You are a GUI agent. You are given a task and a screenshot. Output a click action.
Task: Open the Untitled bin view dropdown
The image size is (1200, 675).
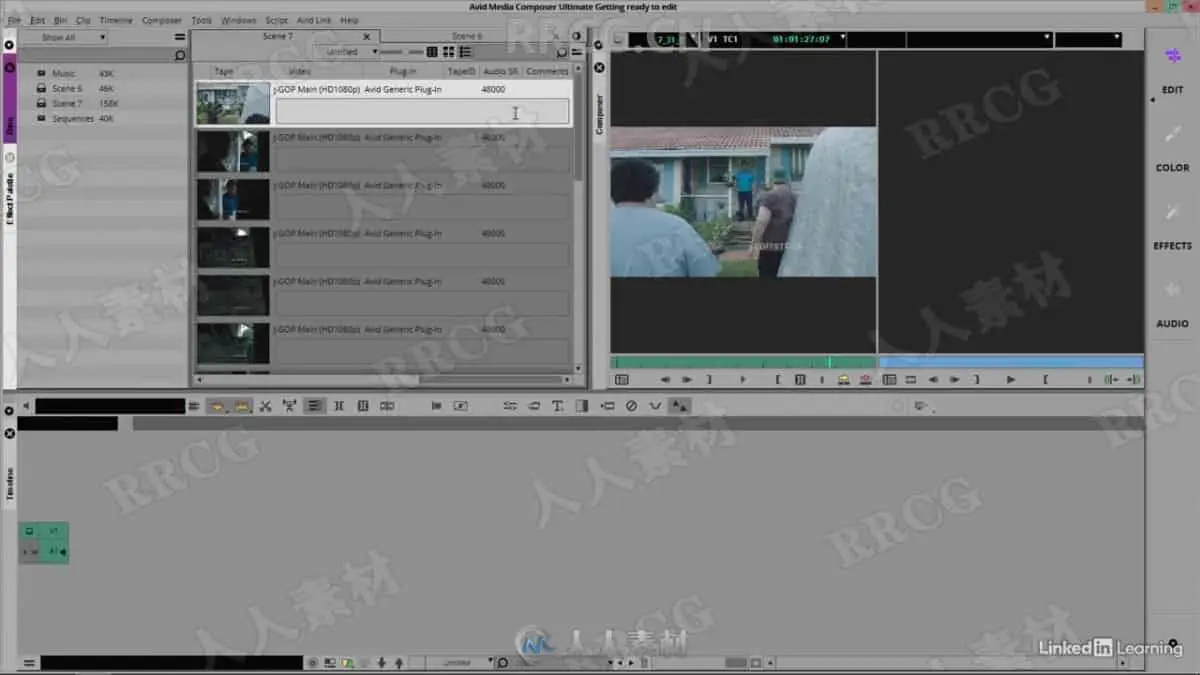(x=349, y=52)
